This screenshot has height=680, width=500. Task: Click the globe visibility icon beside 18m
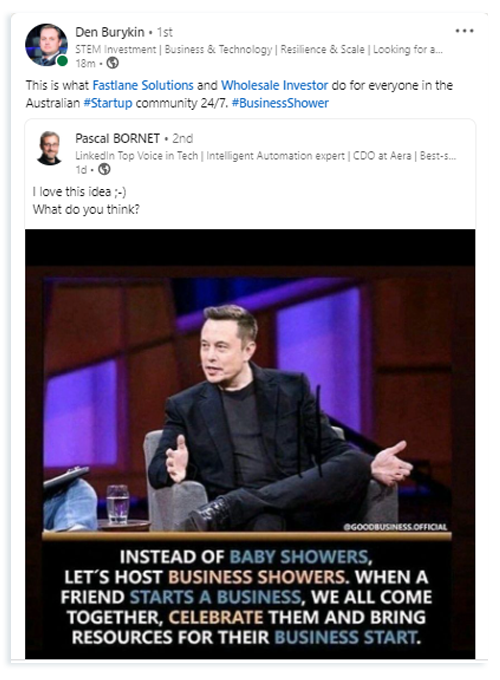click(x=112, y=63)
